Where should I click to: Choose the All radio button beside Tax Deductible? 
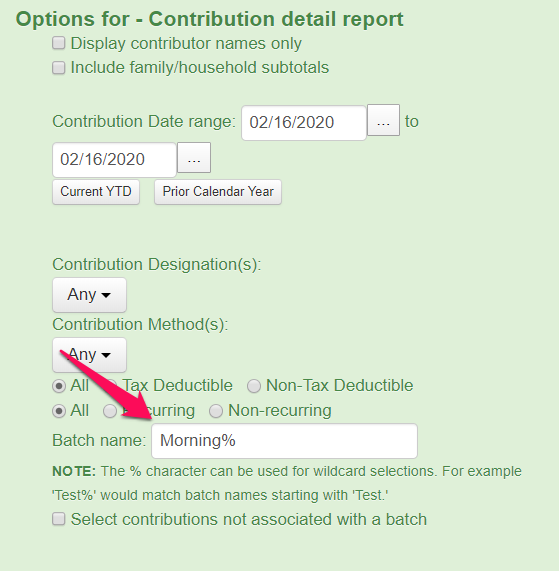[59, 386]
